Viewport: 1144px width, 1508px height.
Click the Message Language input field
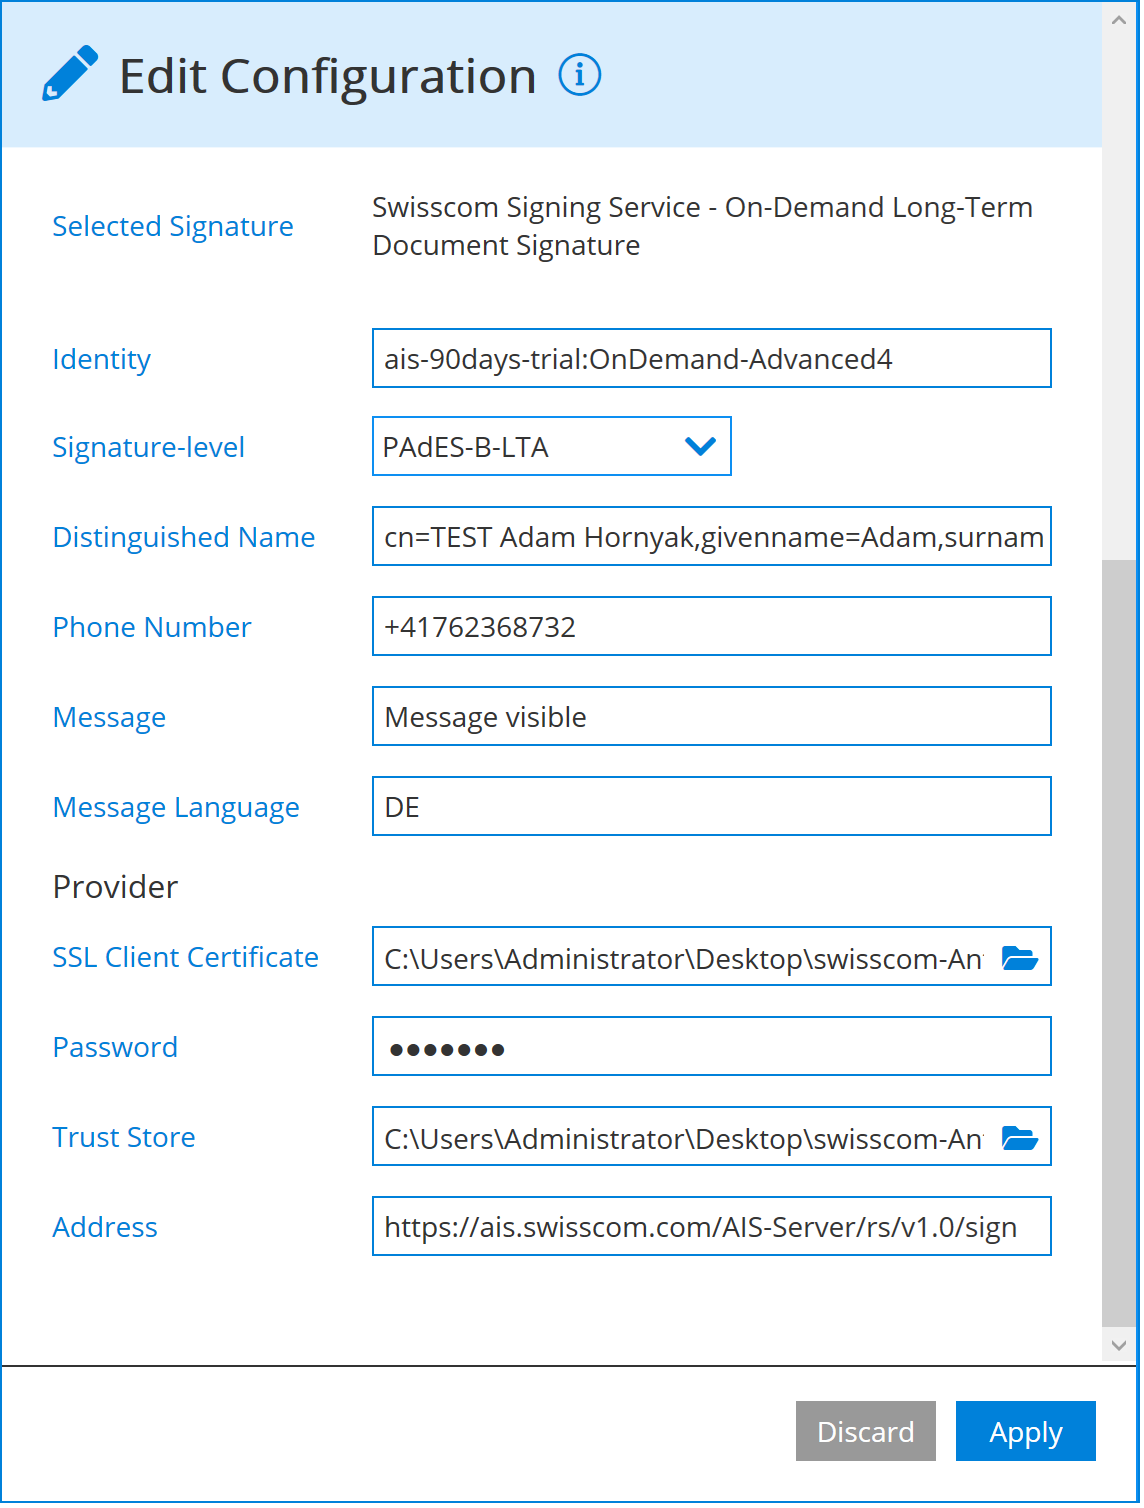click(712, 806)
